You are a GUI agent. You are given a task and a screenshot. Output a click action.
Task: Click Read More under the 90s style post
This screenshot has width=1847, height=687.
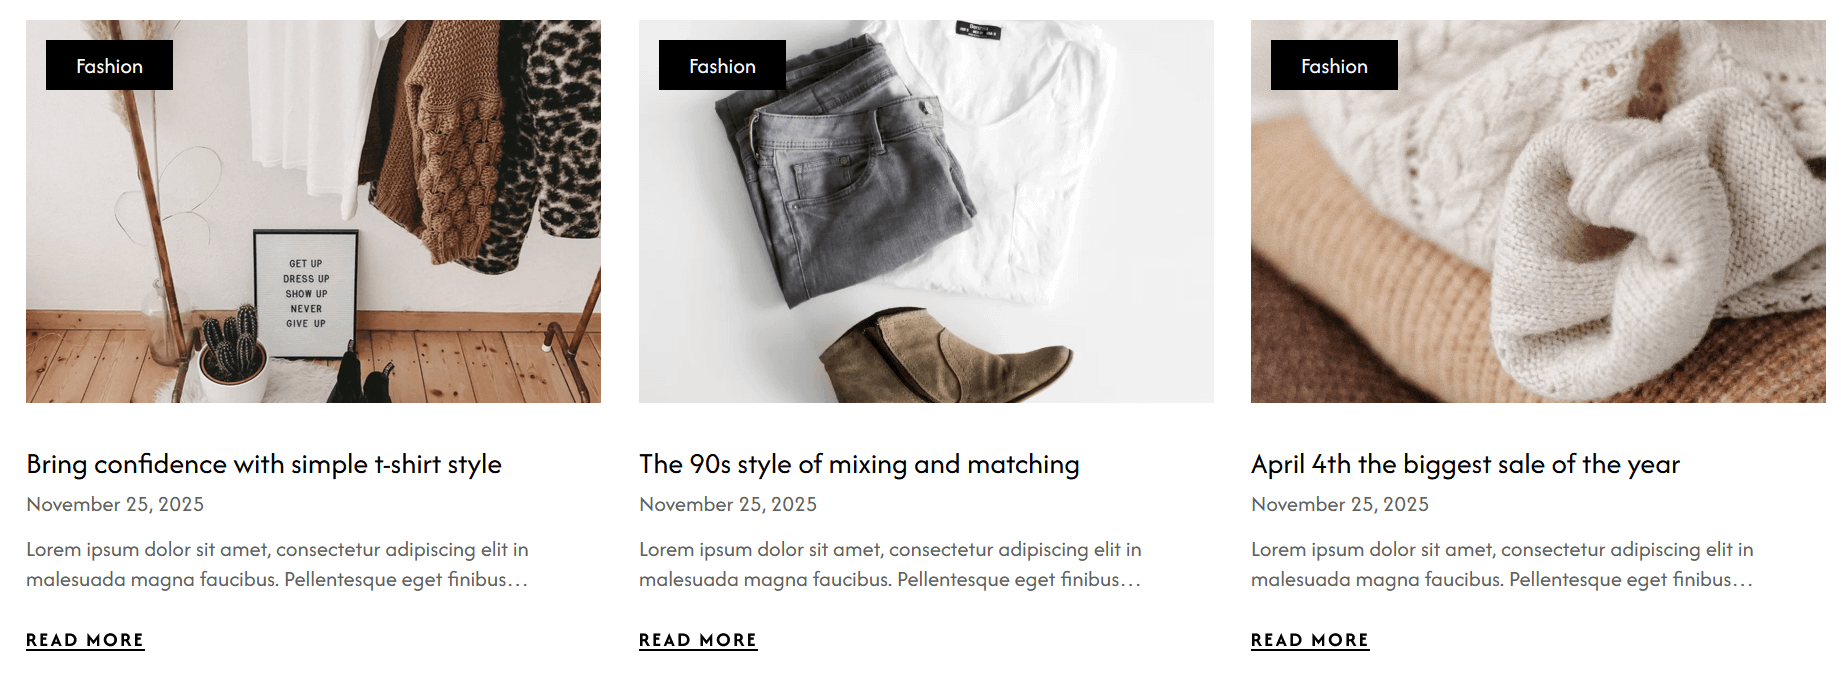698,640
